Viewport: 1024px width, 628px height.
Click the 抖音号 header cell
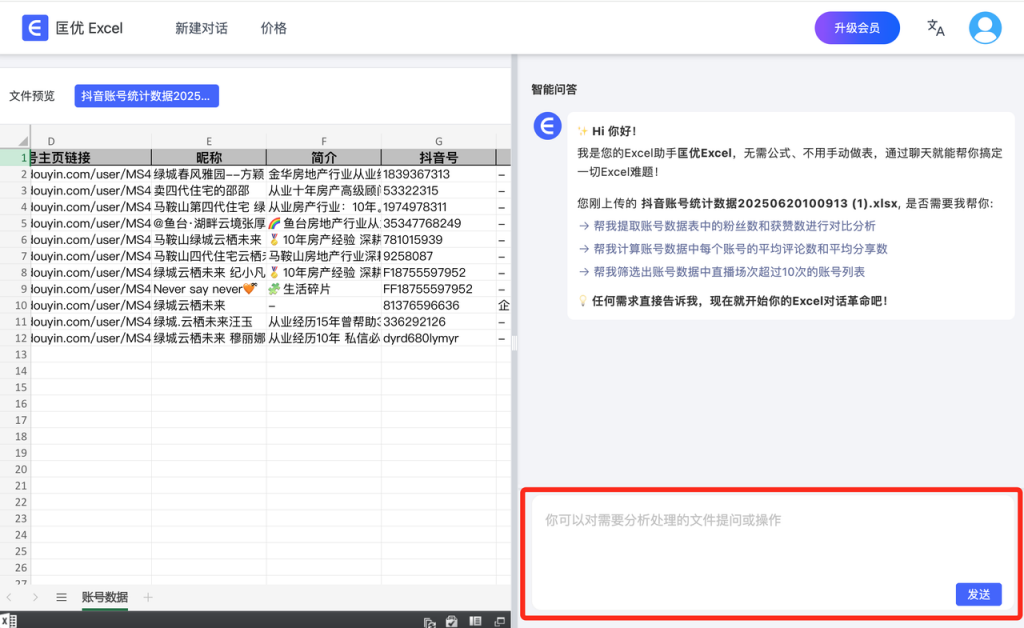(x=439, y=157)
